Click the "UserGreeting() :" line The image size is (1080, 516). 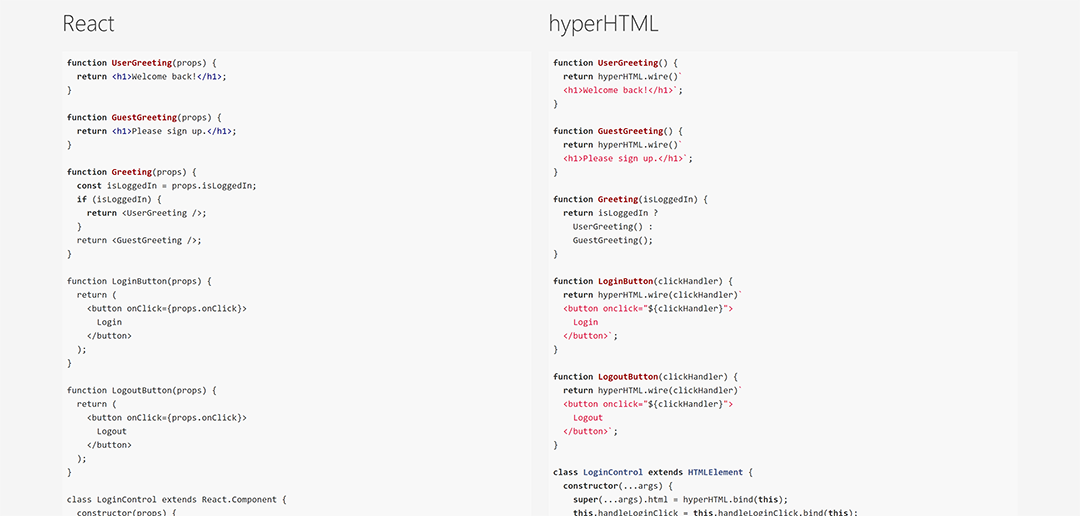tap(612, 227)
